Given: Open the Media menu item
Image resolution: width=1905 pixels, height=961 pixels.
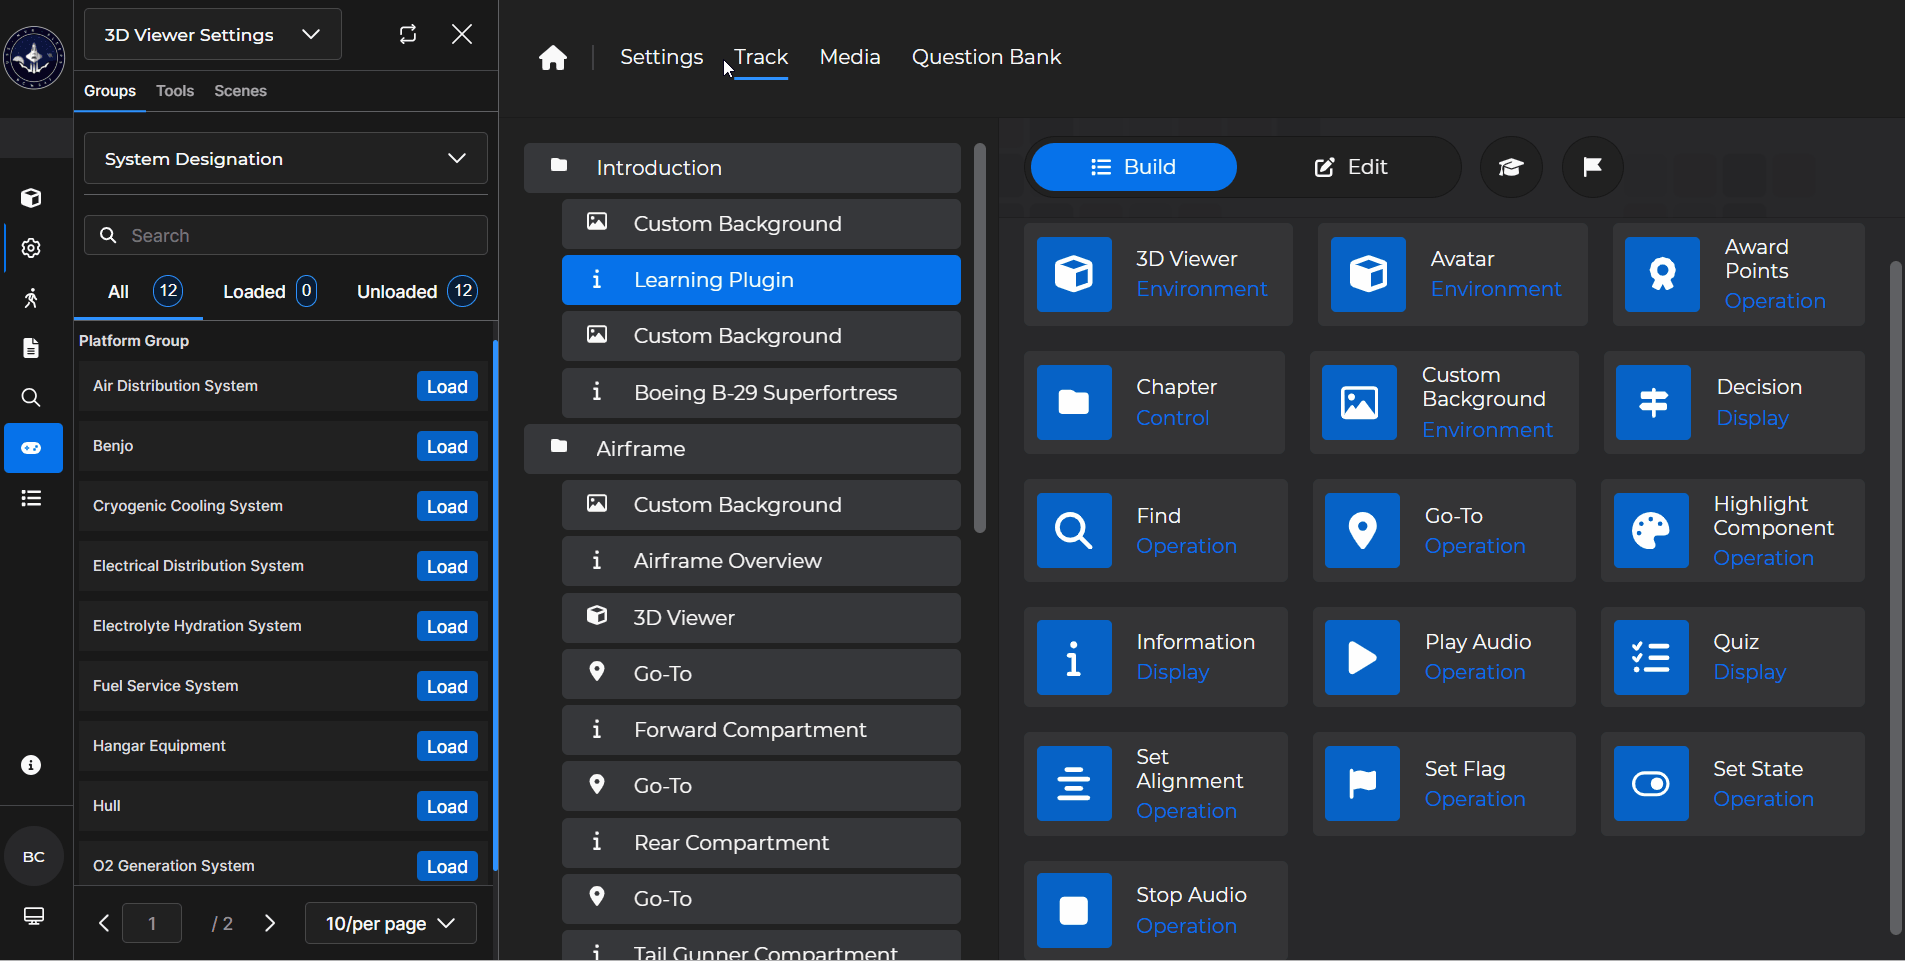Looking at the screenshot, I should click(850, 57).
